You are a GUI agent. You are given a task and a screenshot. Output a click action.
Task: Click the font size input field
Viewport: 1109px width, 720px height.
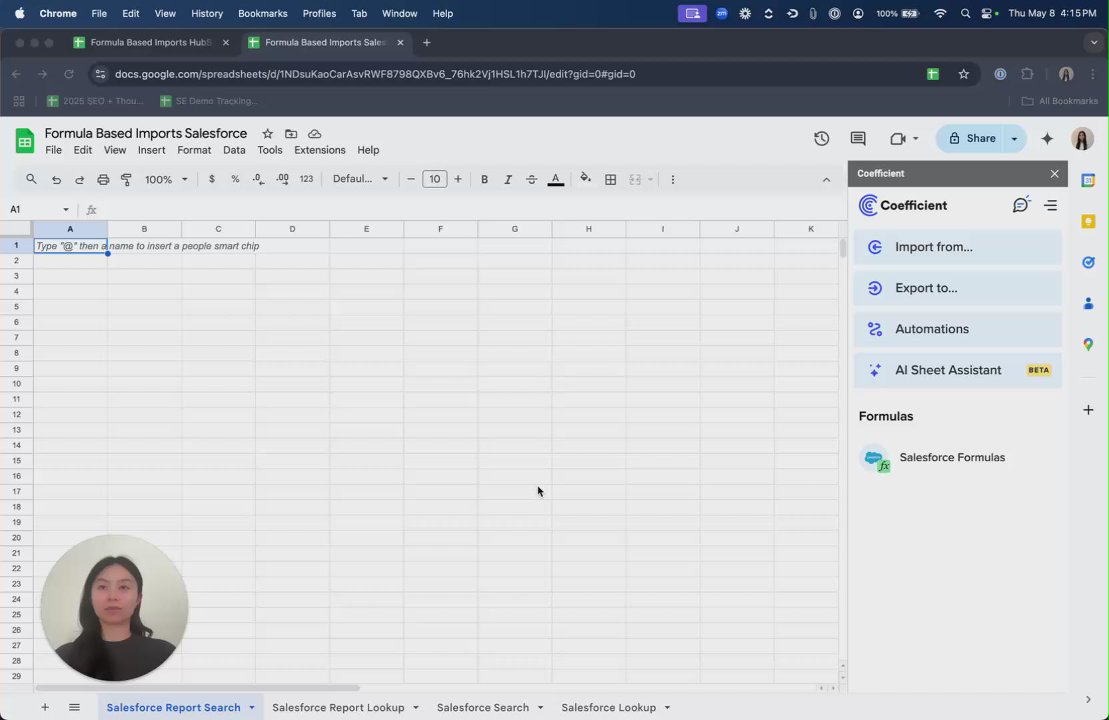pyautogui.click(x=434, y=179)
